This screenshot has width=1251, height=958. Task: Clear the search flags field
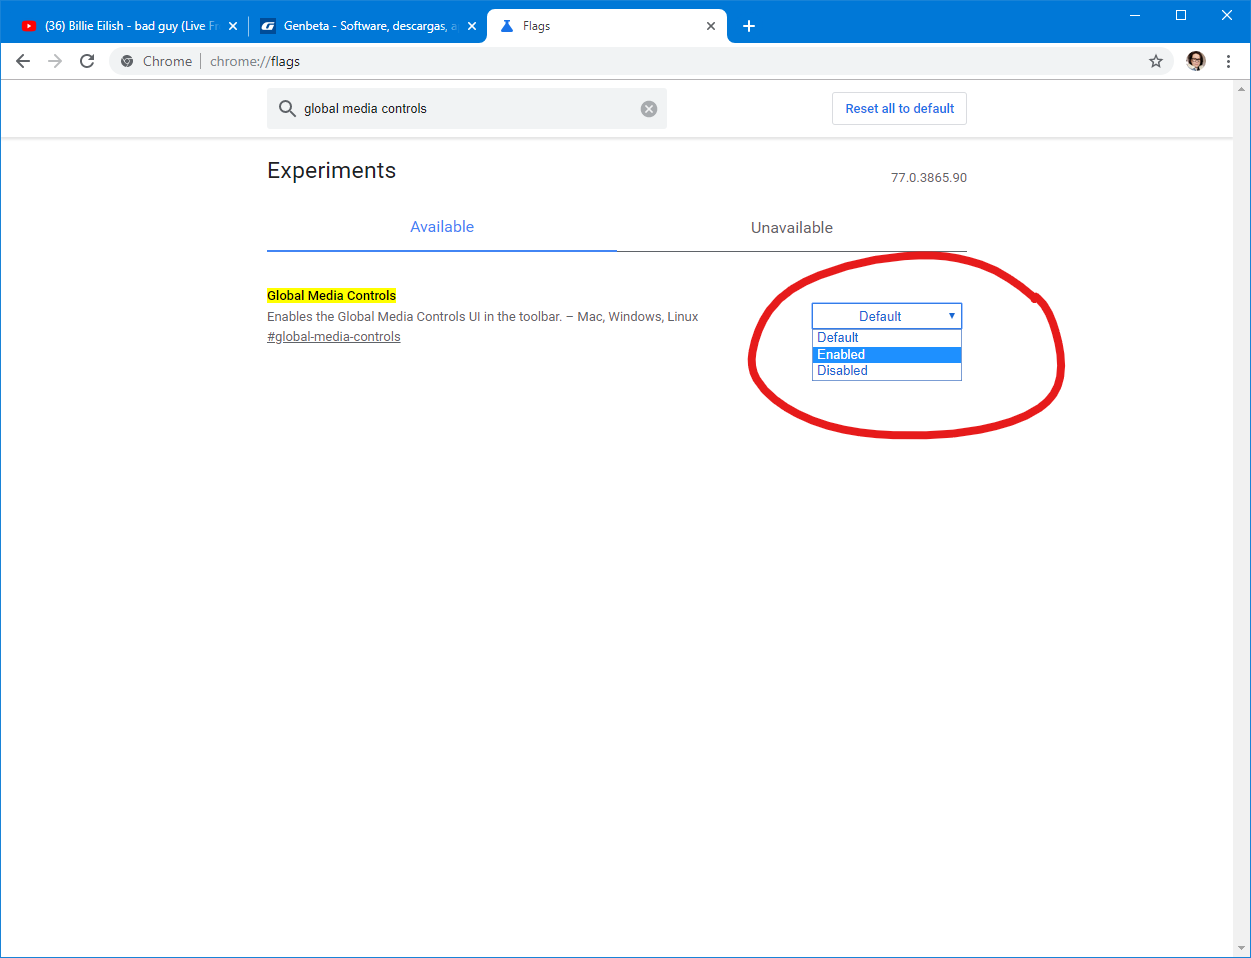(648, 108)
